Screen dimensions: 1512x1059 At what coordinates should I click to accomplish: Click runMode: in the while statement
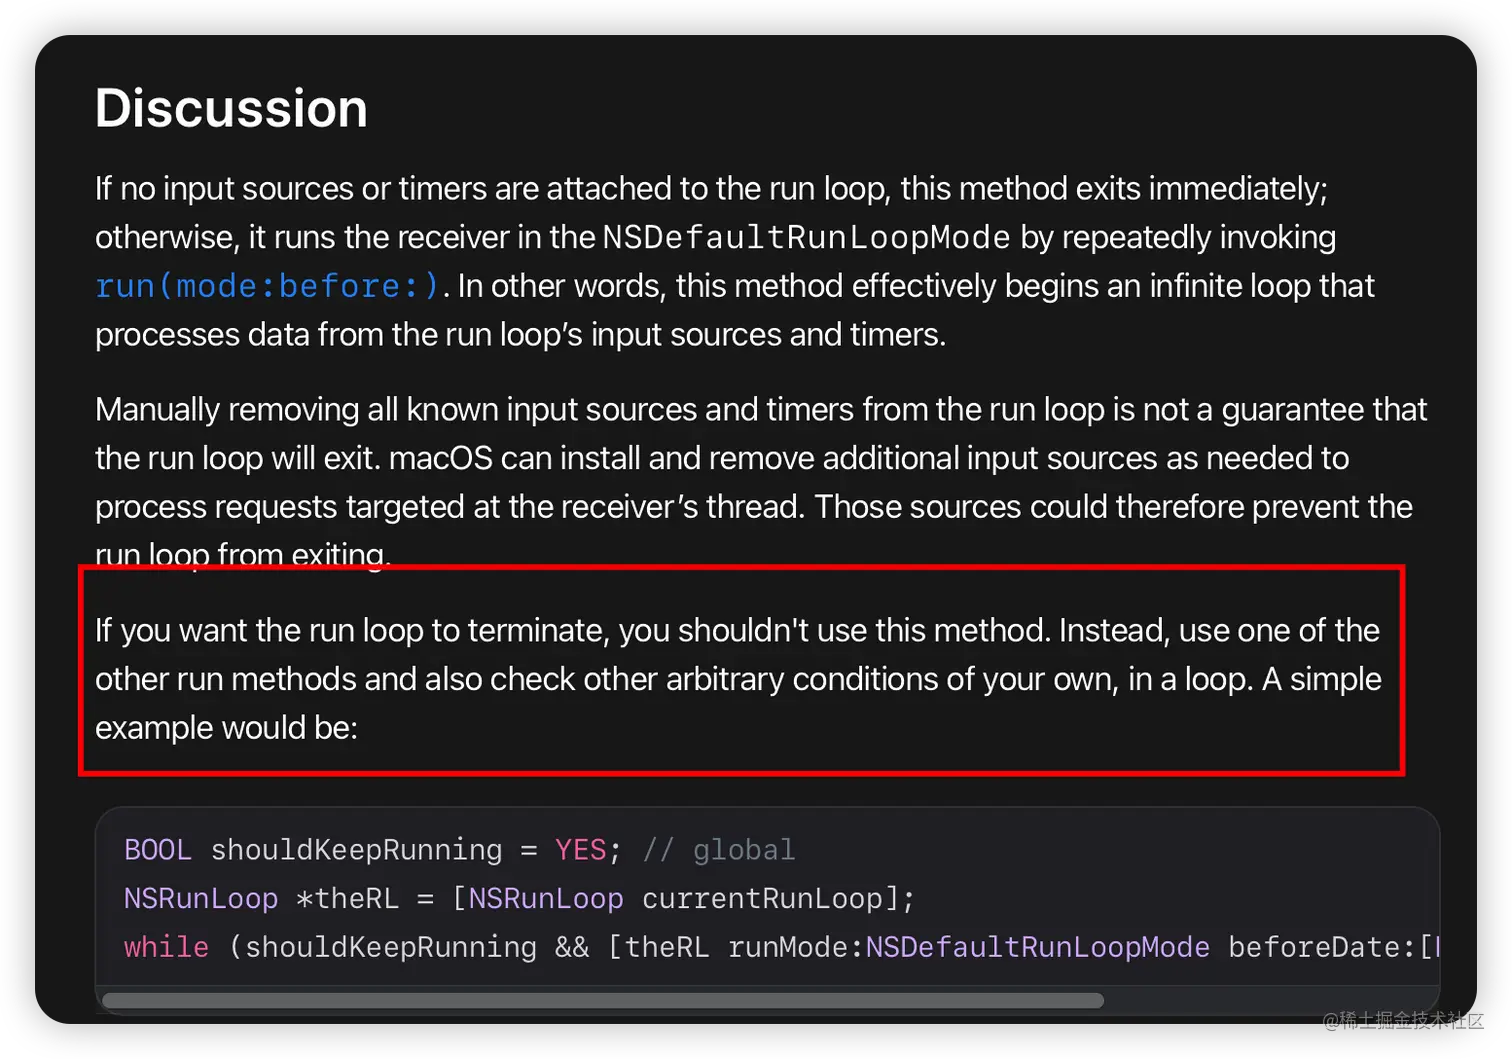(796, 947)
